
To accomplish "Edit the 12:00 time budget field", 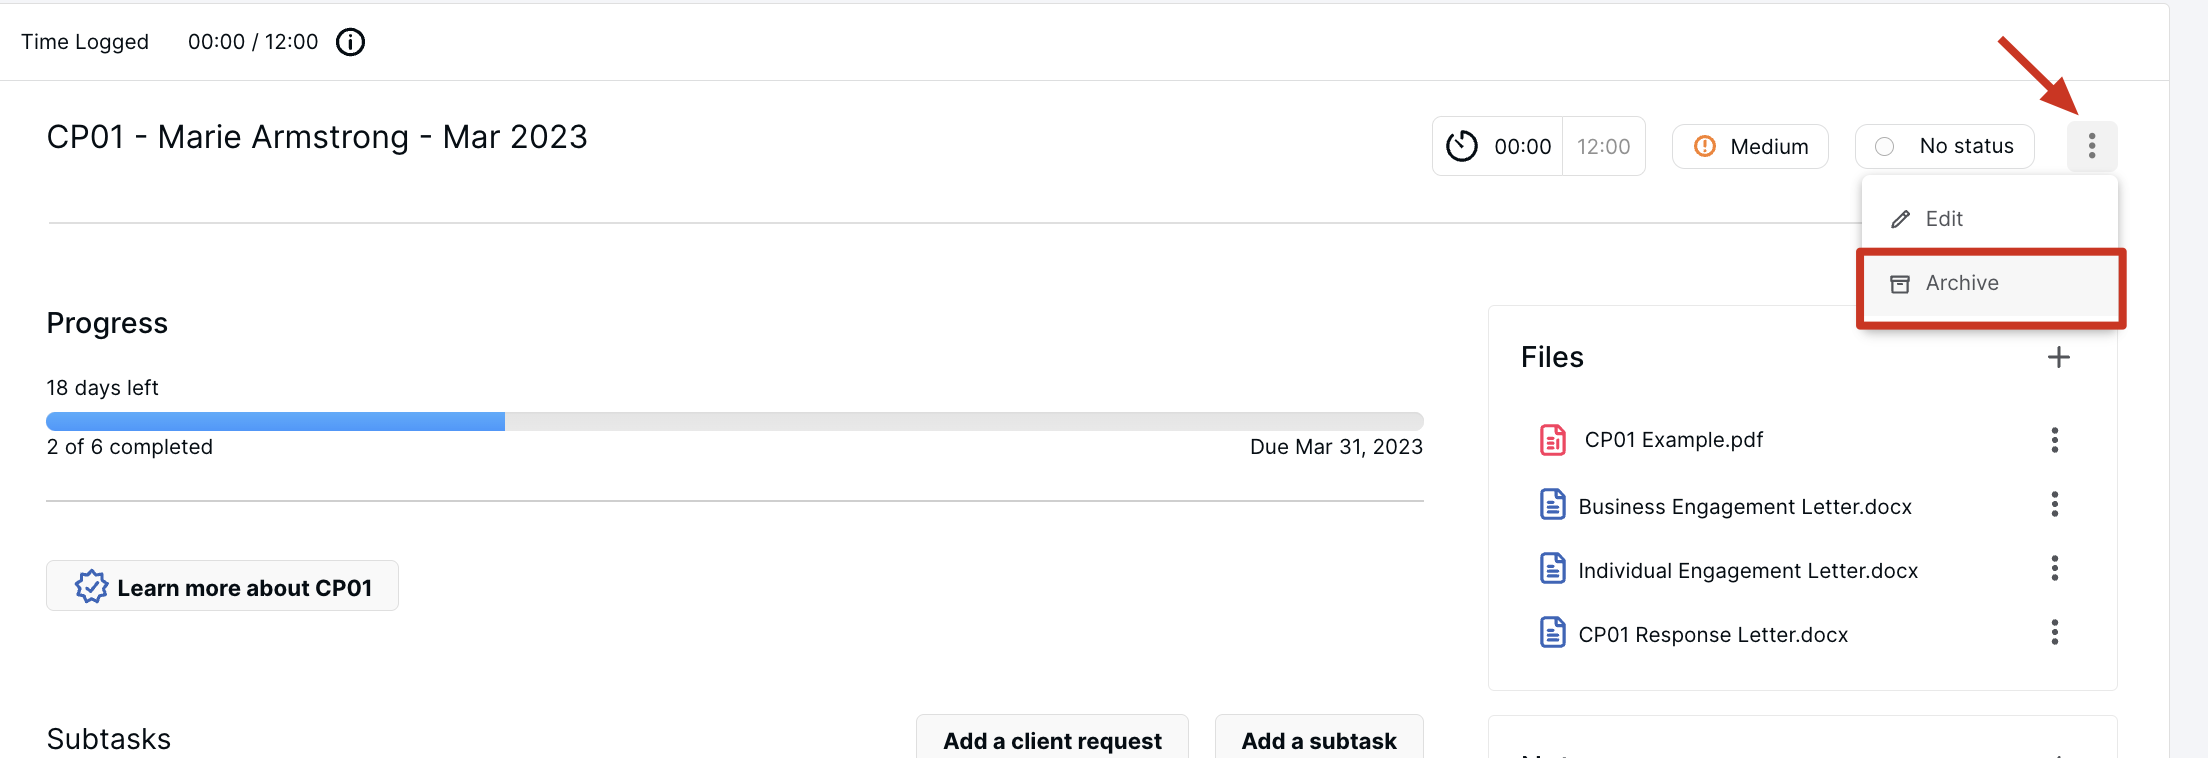I will click(1603, 146).
